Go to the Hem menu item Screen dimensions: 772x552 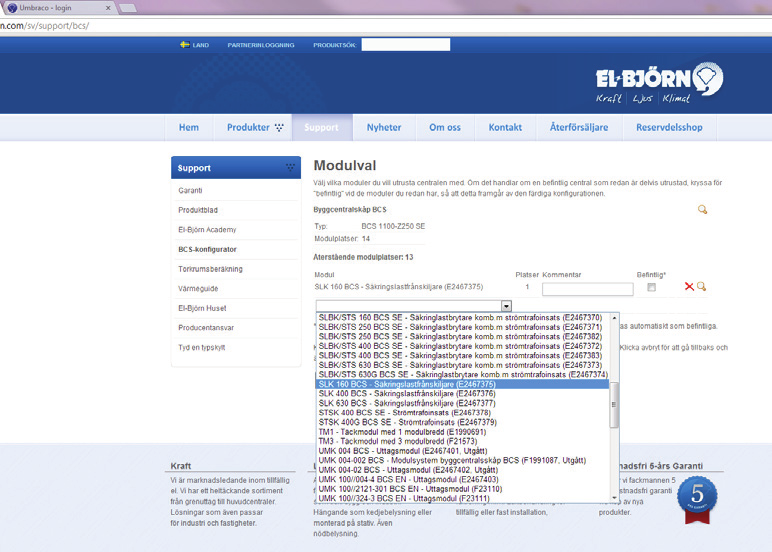(189, 128)
